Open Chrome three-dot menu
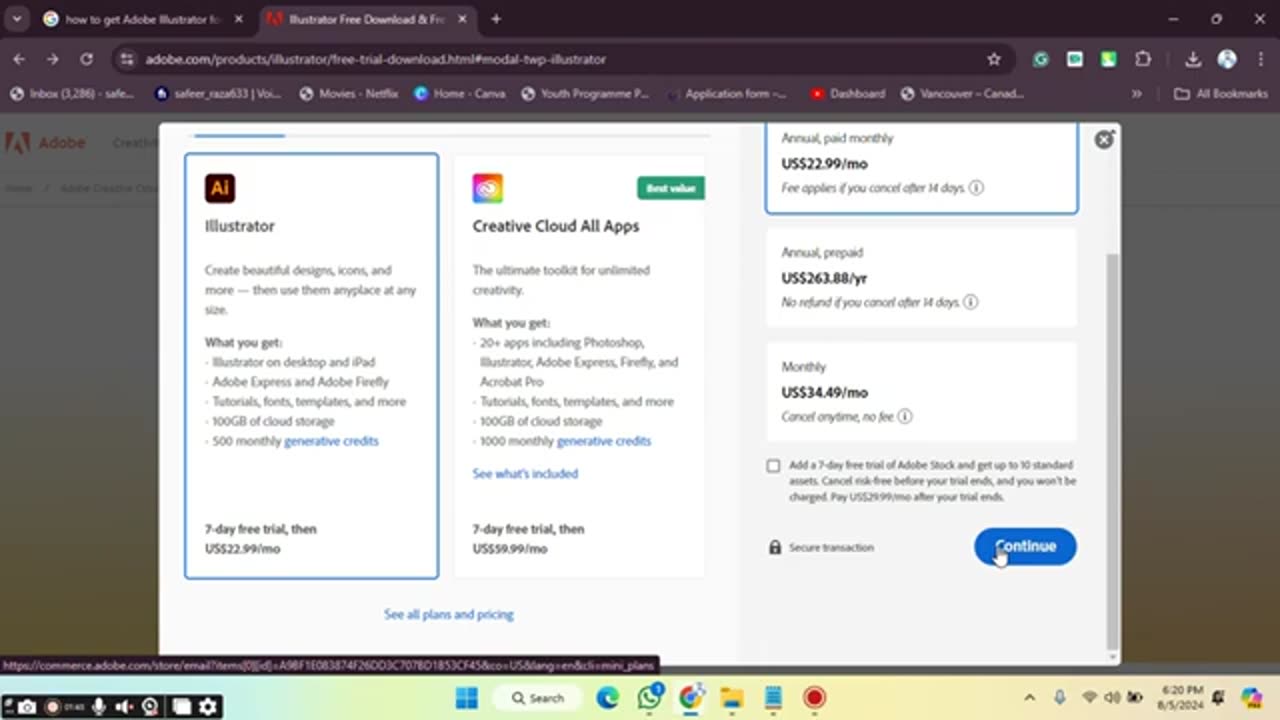 [x=1259, y=59]
